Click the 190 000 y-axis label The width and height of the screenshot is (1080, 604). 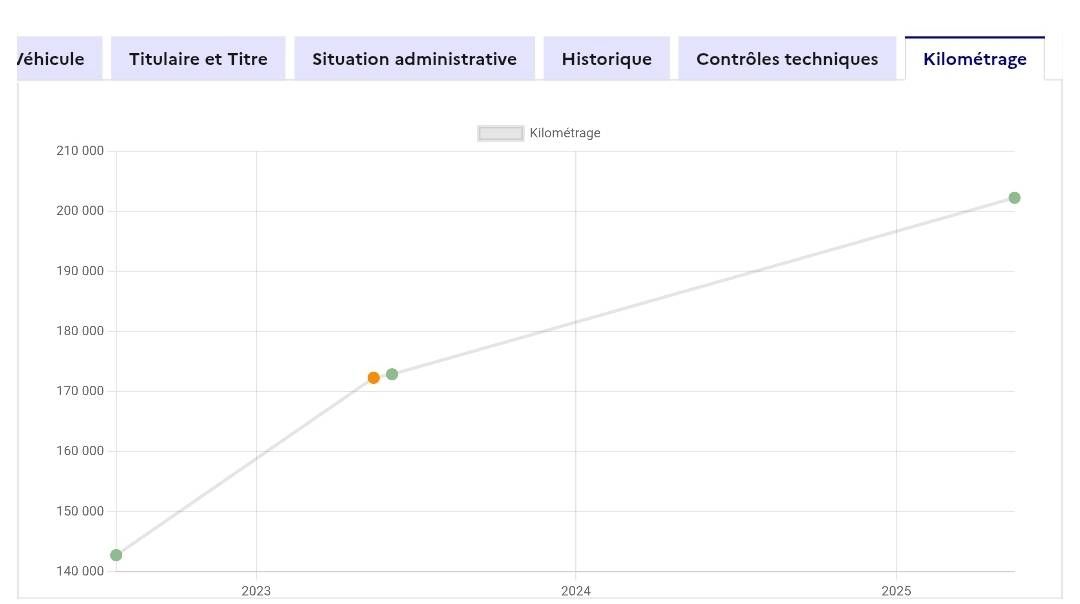[80, 271]
